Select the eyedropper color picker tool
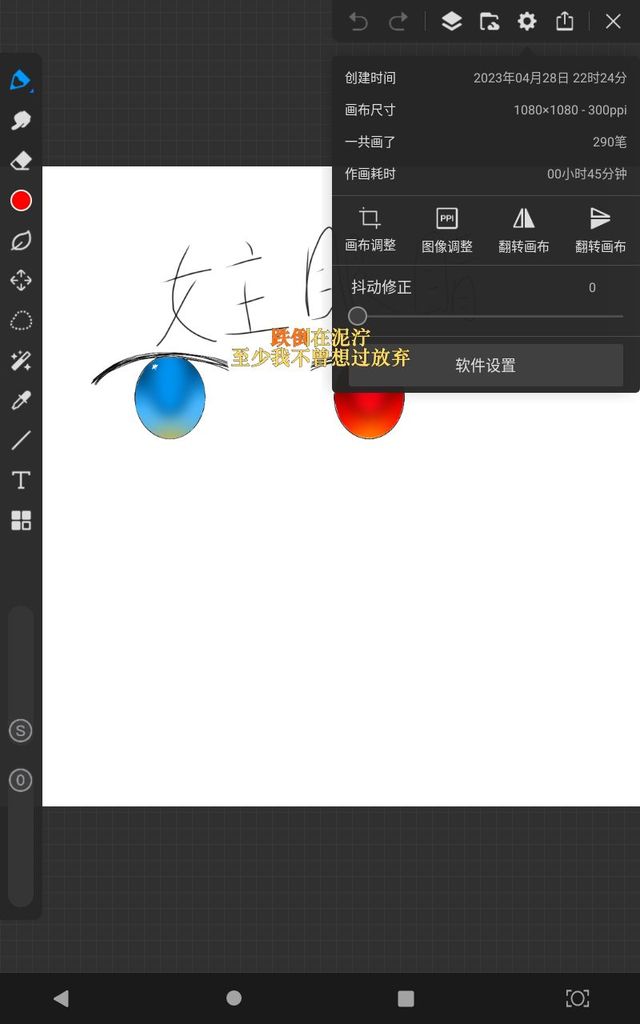640x1024 pixels. point(21,401)
